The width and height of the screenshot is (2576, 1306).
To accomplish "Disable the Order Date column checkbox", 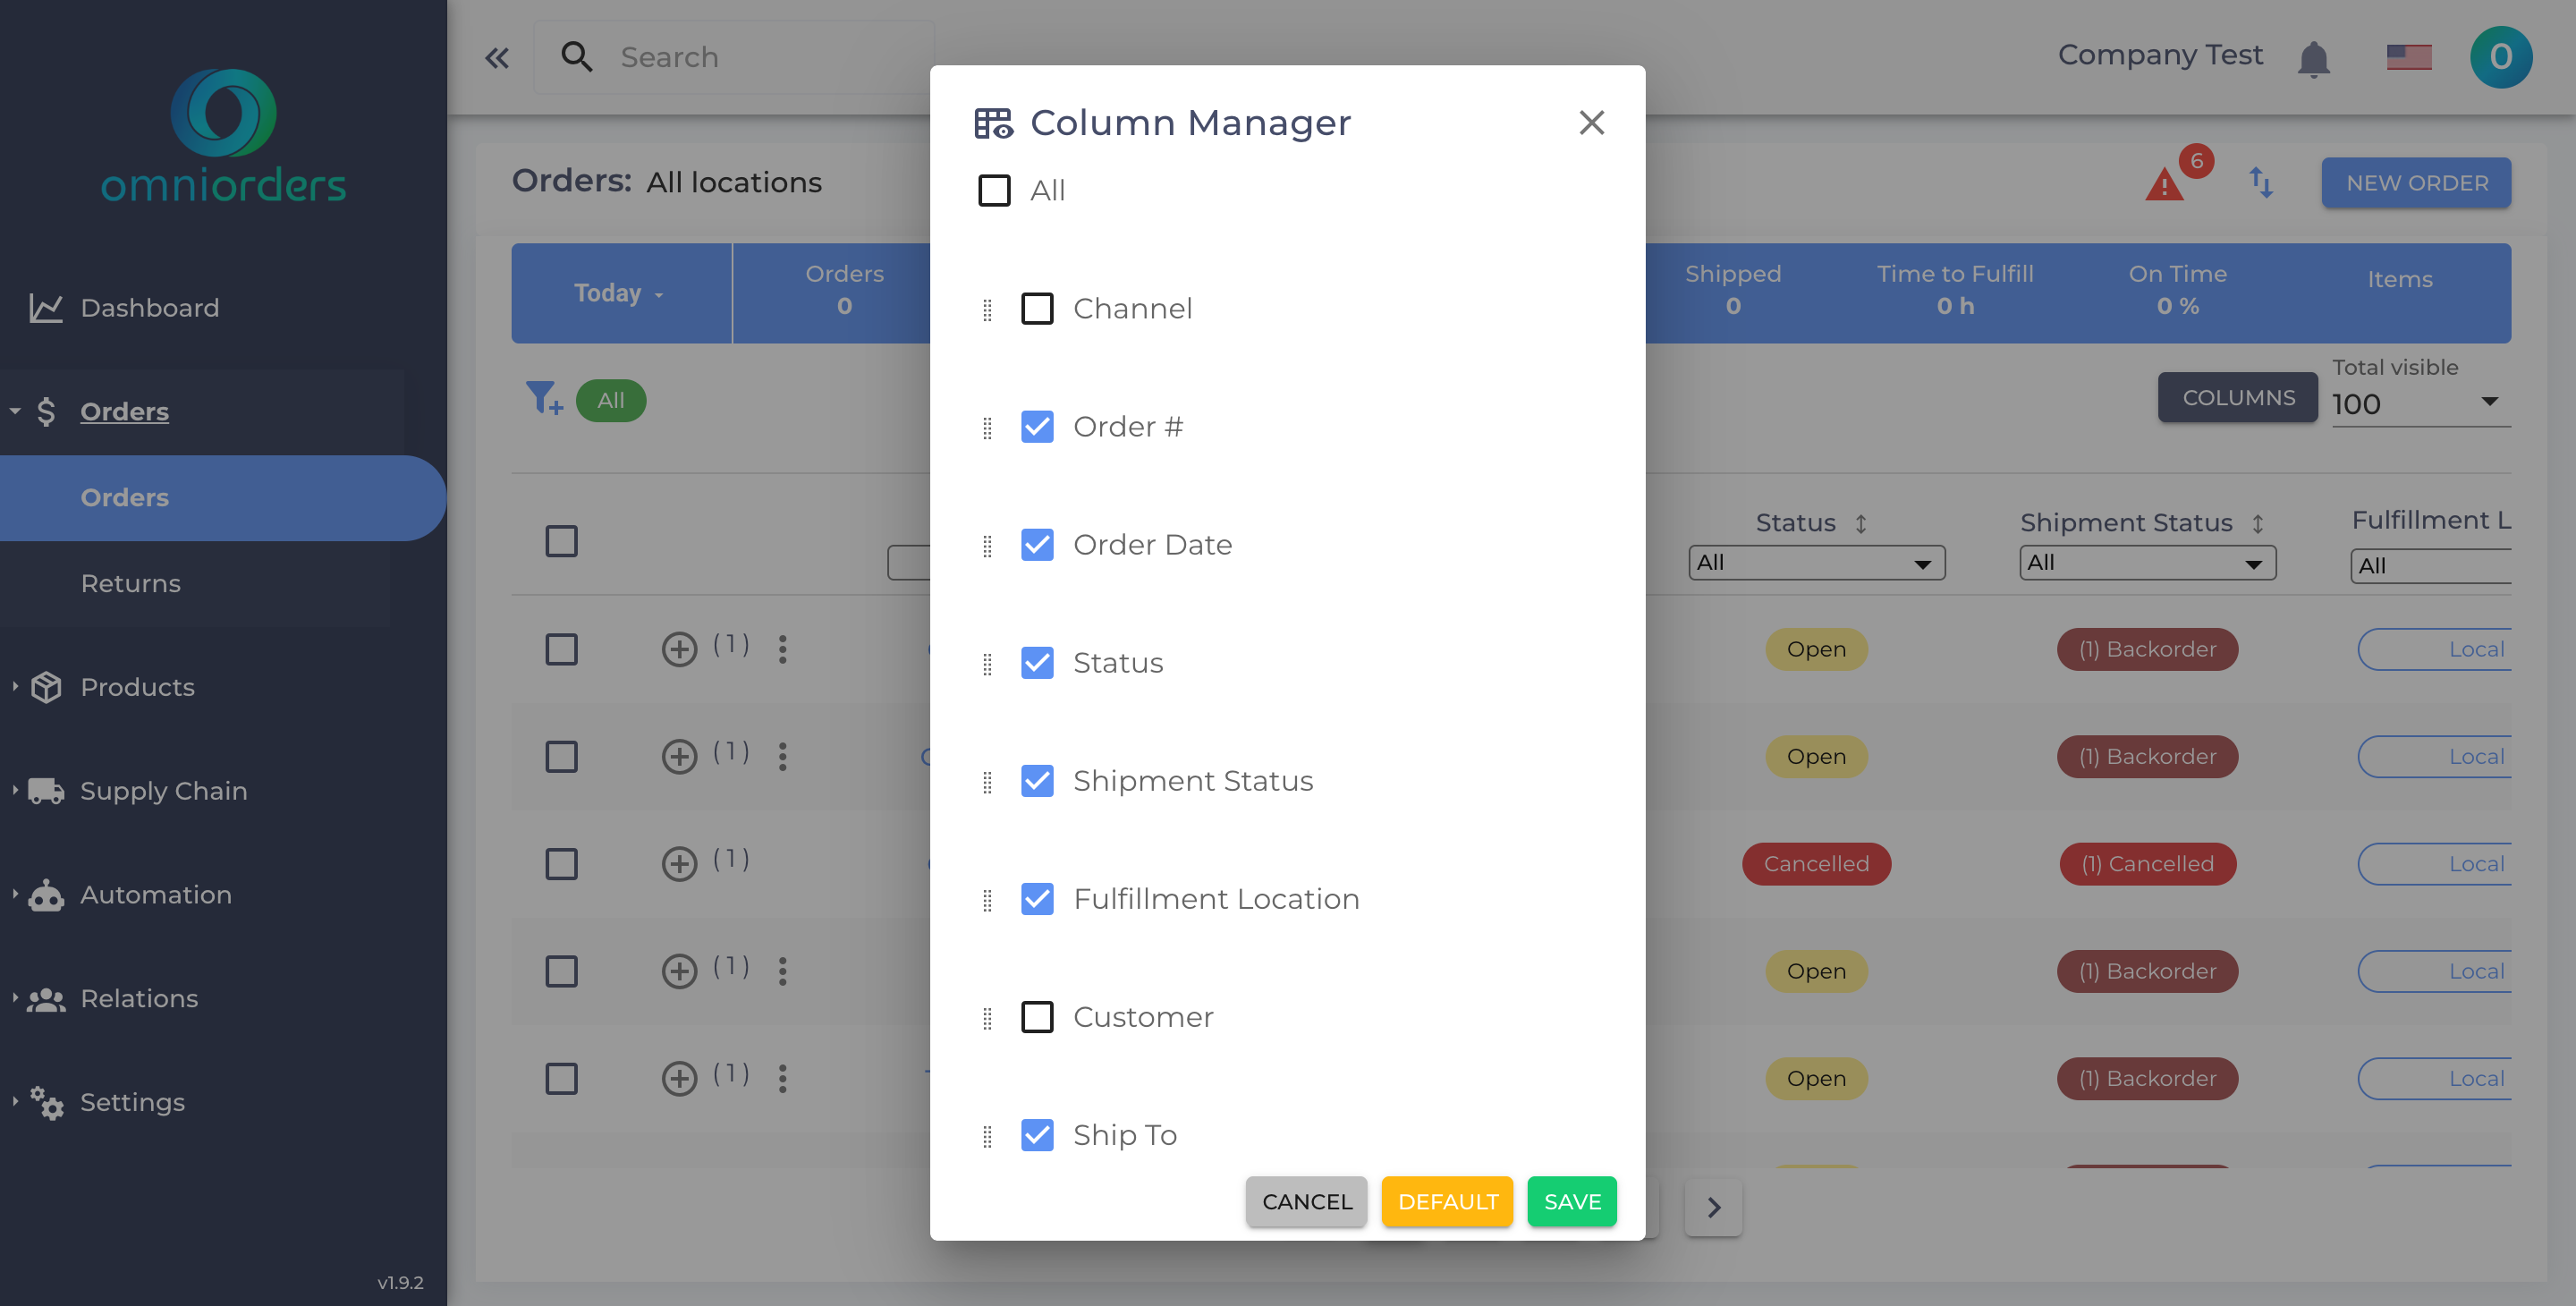I will 1038,545.
